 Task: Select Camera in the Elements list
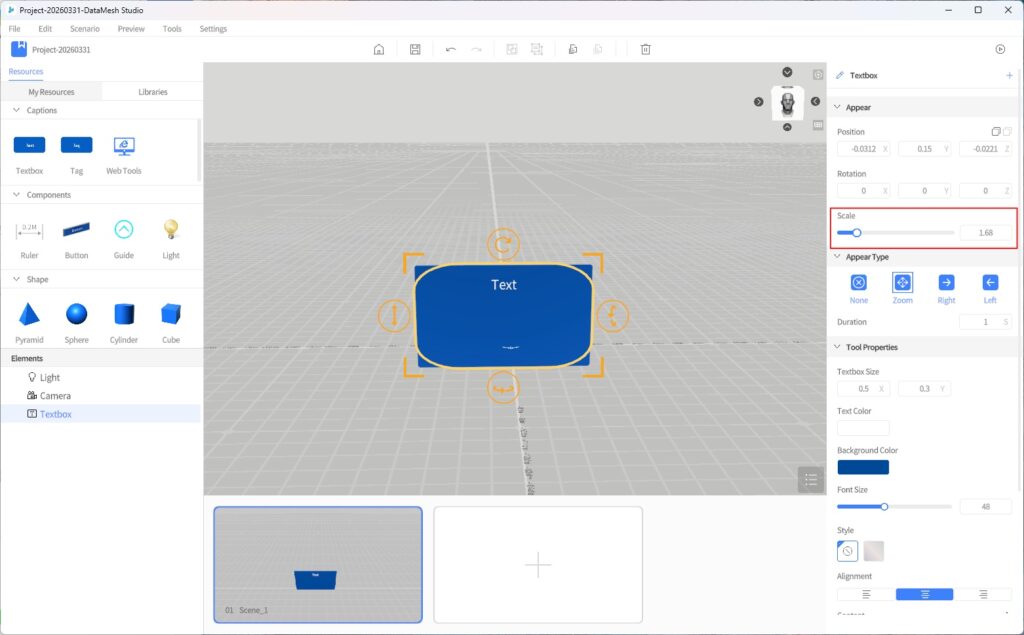55,396
